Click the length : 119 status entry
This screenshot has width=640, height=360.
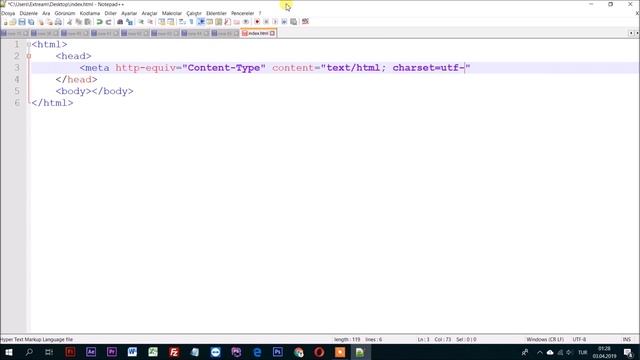[347, 340]
